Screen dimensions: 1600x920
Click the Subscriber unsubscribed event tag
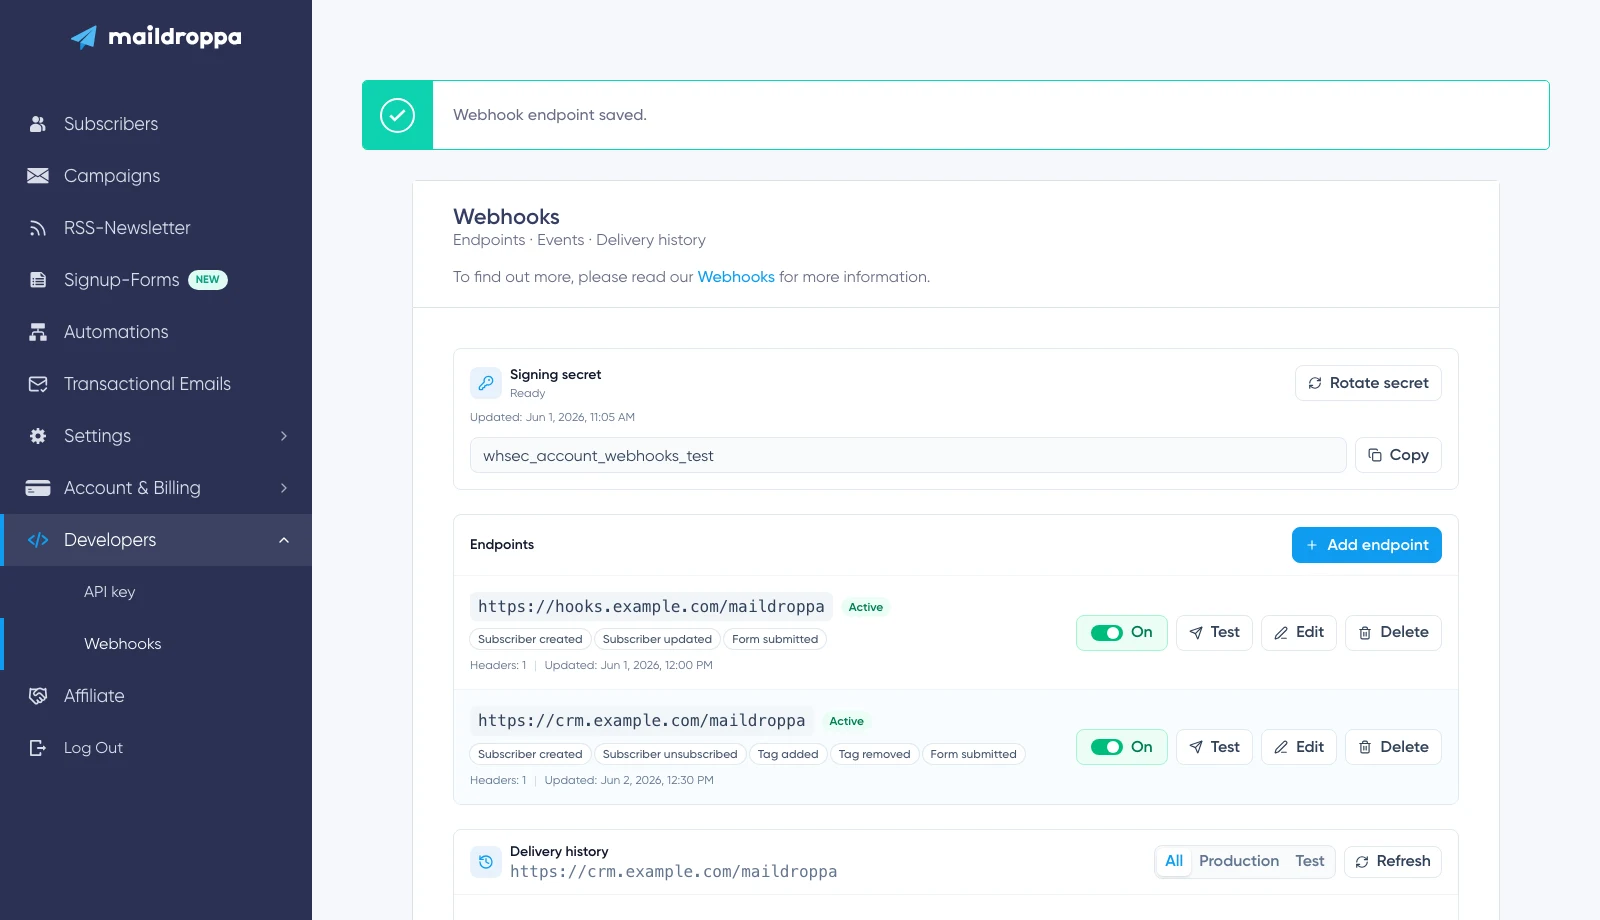[670, 754]
